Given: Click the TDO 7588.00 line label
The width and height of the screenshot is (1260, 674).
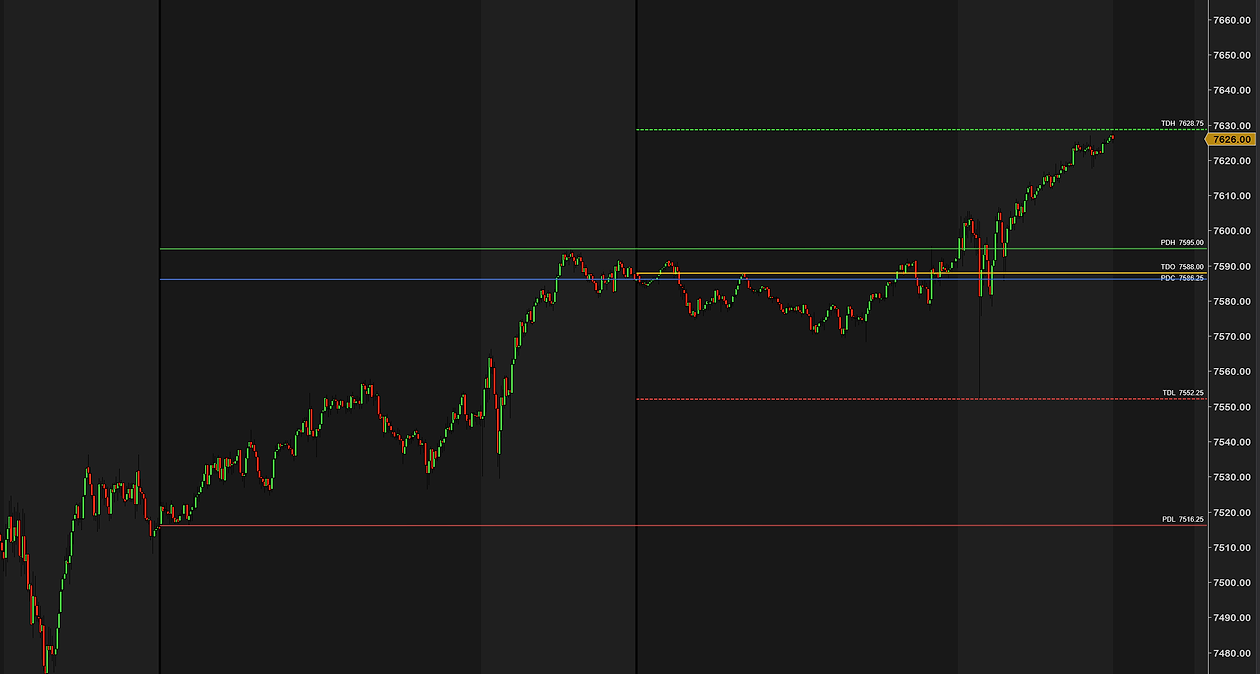Looking at the screenshot, I should (1182, 267).
